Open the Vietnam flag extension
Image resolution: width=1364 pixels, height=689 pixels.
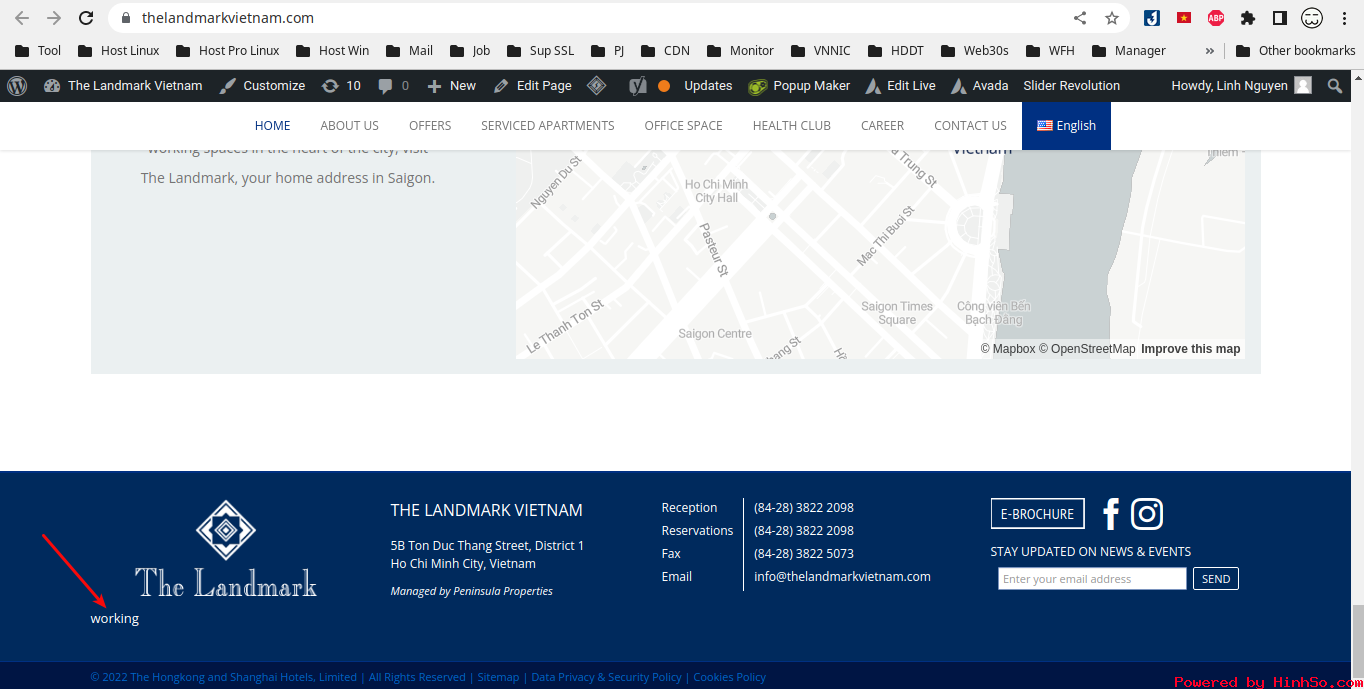pos(1184,18)
